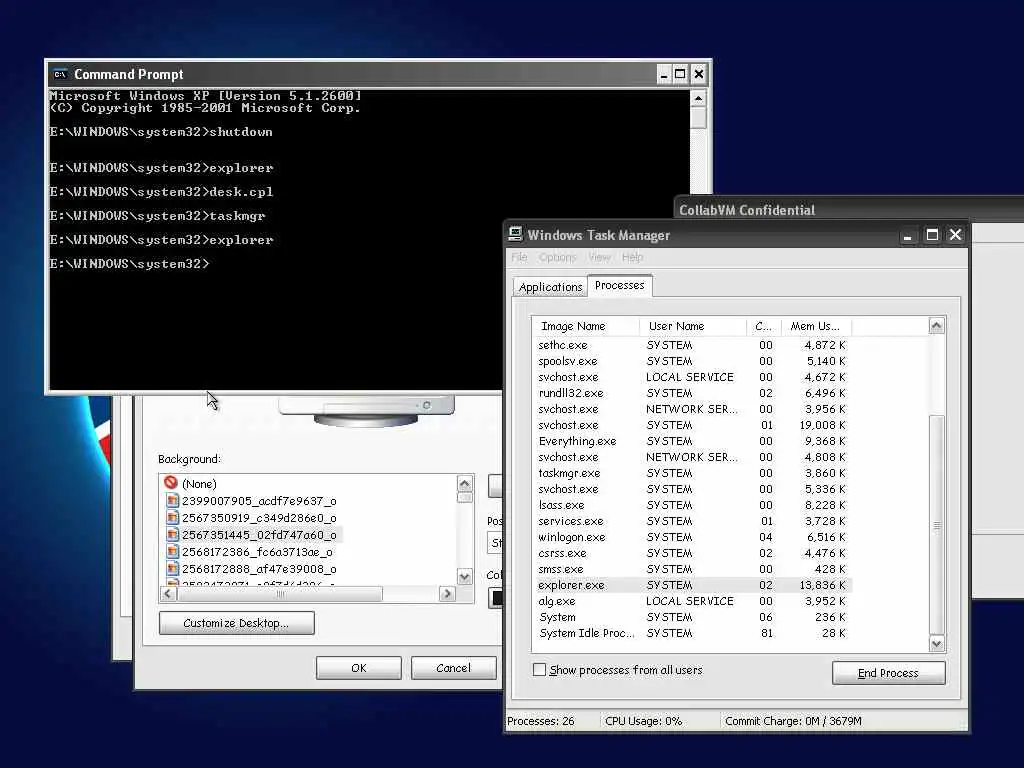Select the smss.exe process row
The width and height of the screenshot is (1024, 768).
click(692, 569)
